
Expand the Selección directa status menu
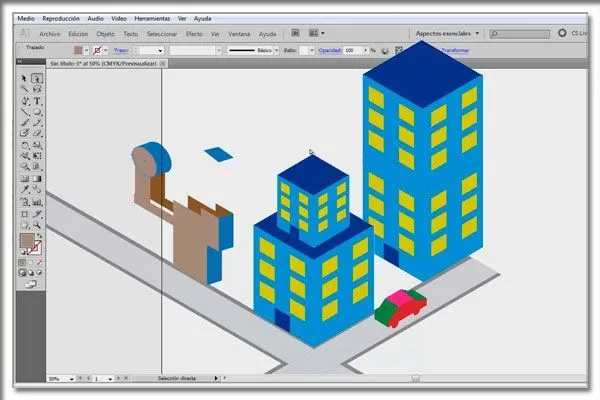point(216,378)
